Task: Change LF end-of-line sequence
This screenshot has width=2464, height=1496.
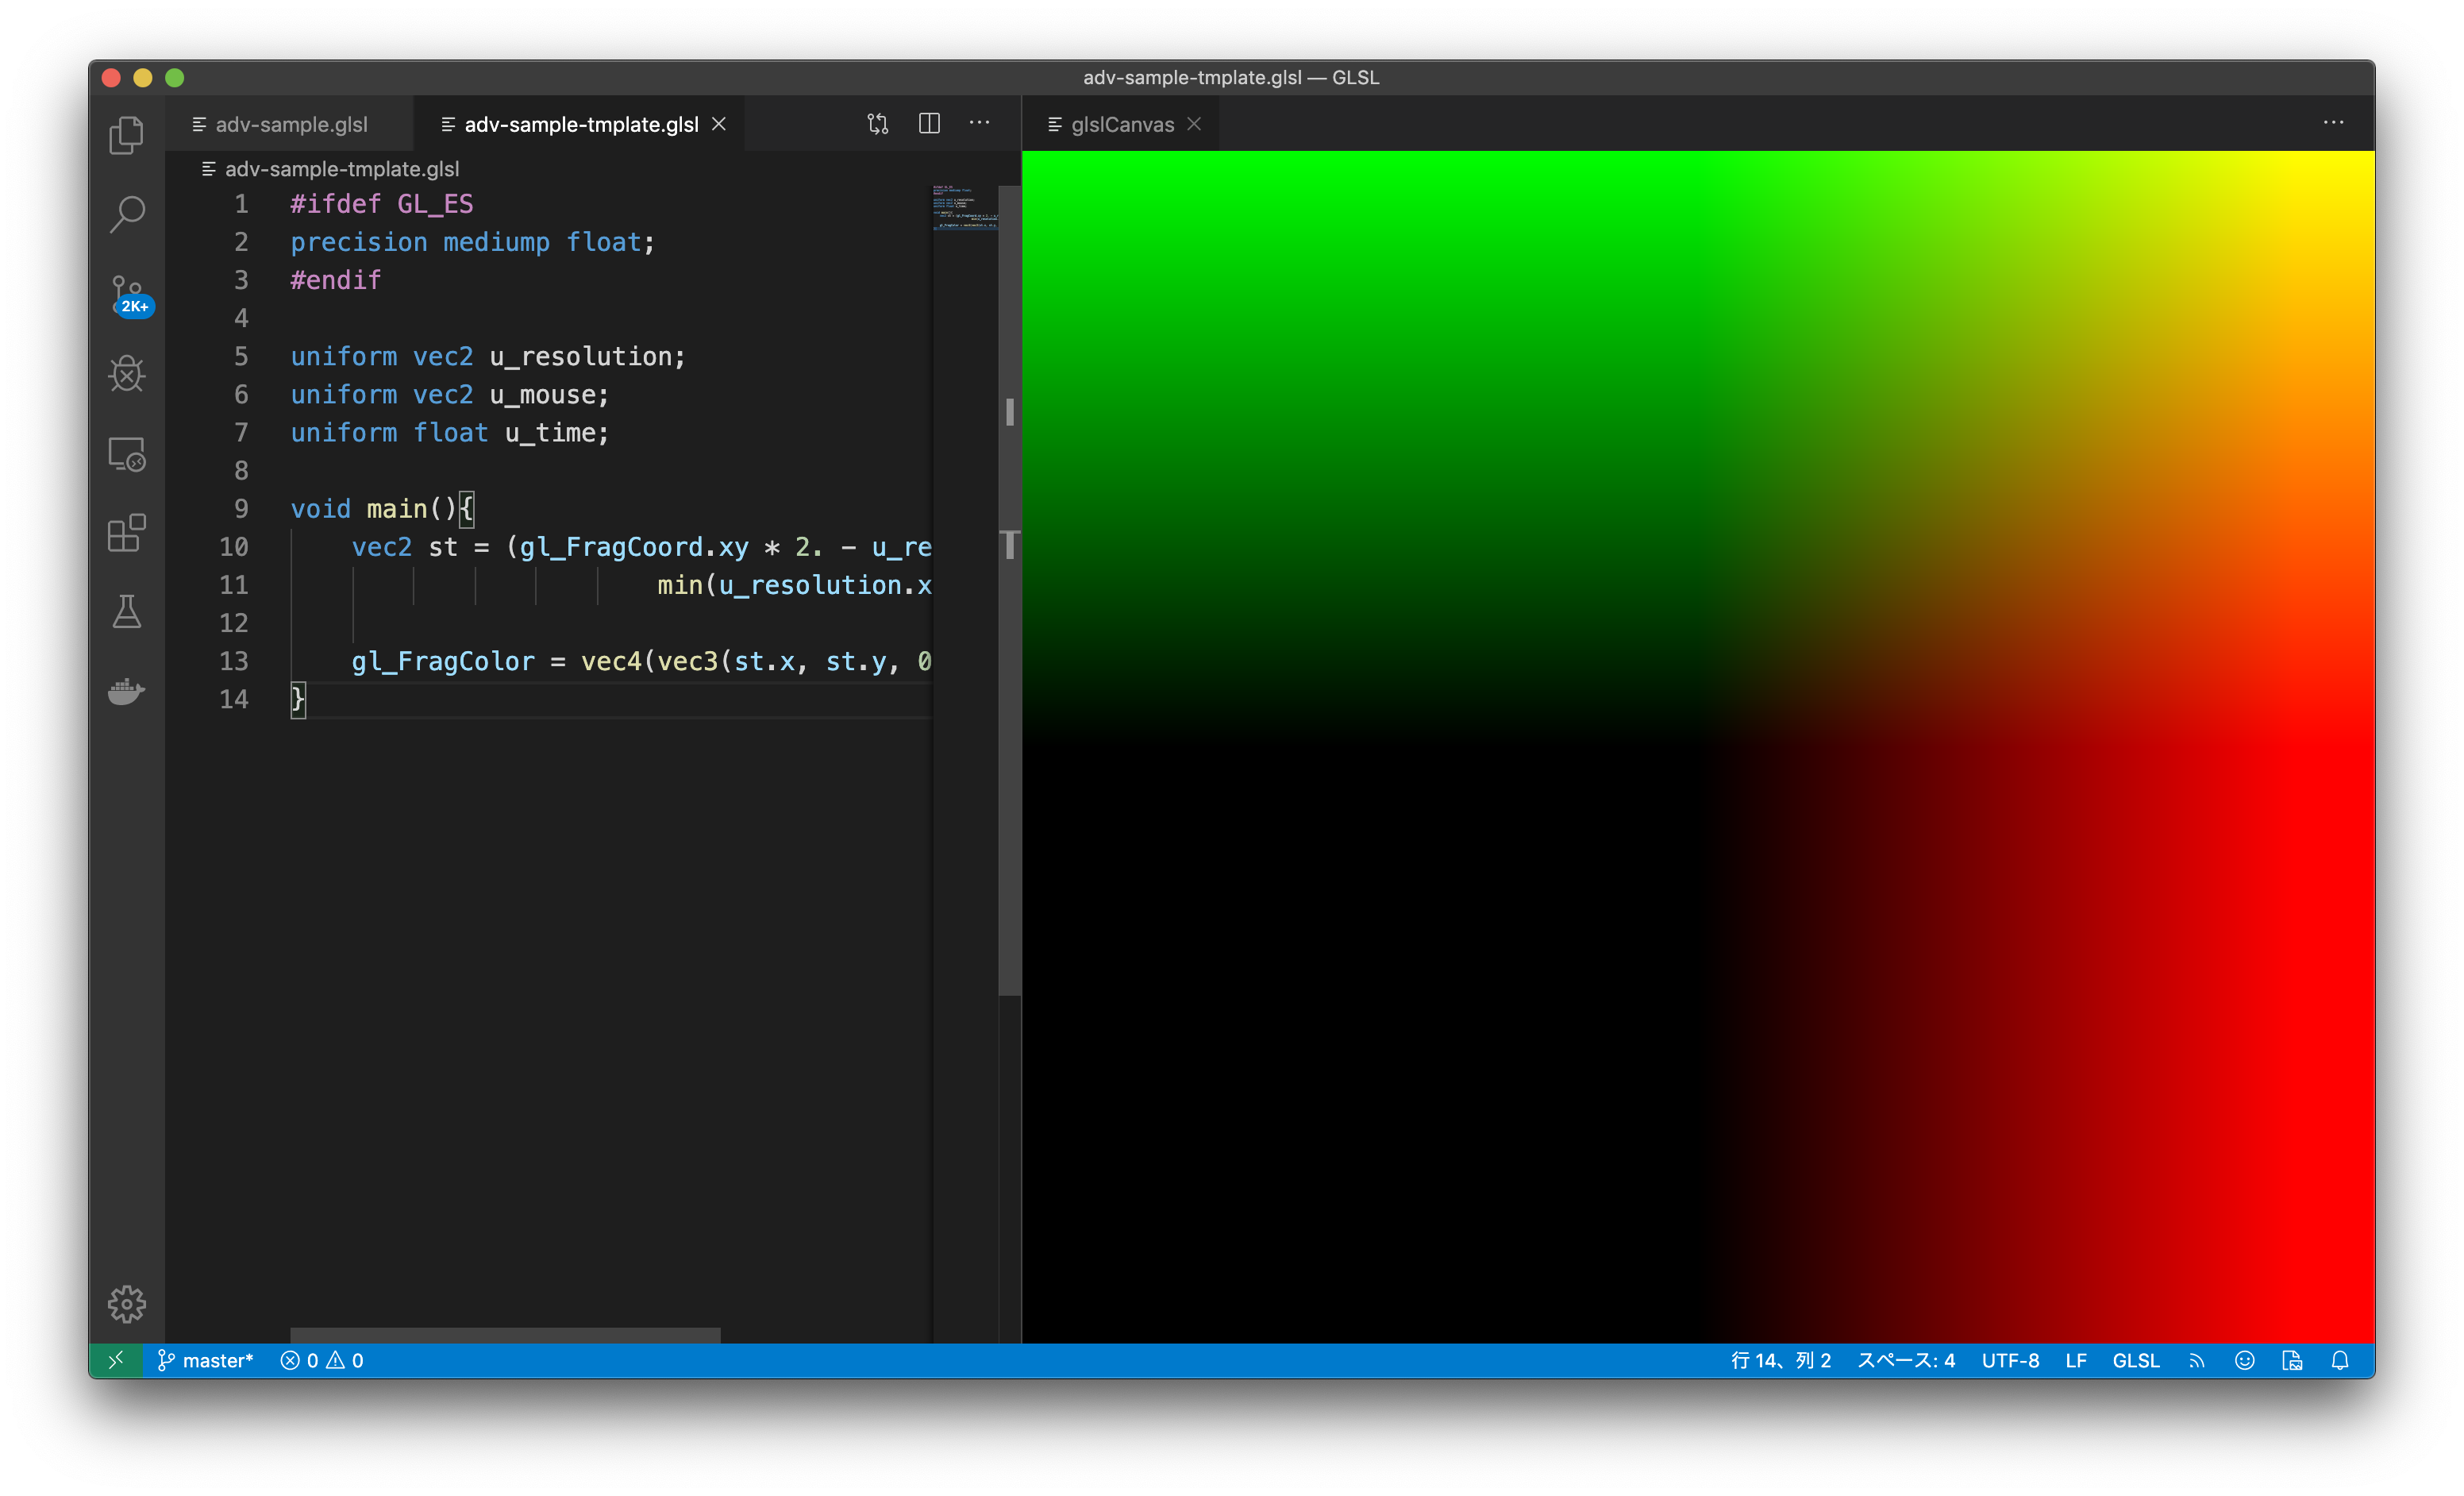Action: pyautogui.click(x=2076, y=1360)
